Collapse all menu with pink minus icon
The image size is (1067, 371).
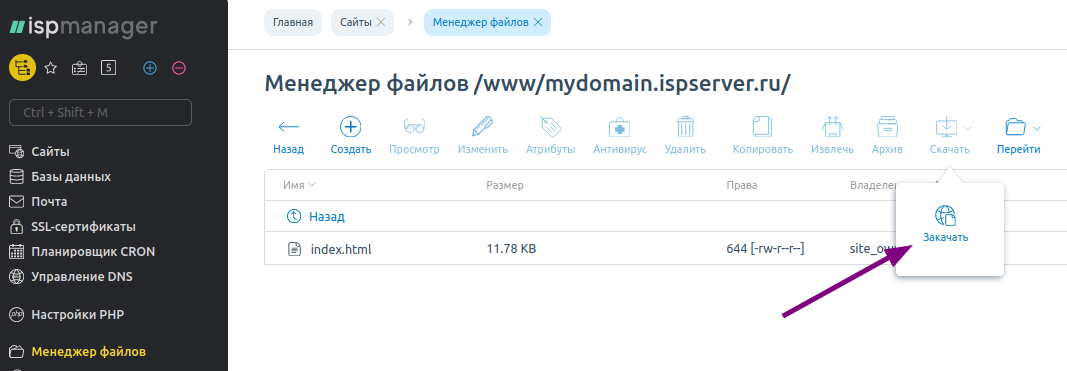(179, 68)
